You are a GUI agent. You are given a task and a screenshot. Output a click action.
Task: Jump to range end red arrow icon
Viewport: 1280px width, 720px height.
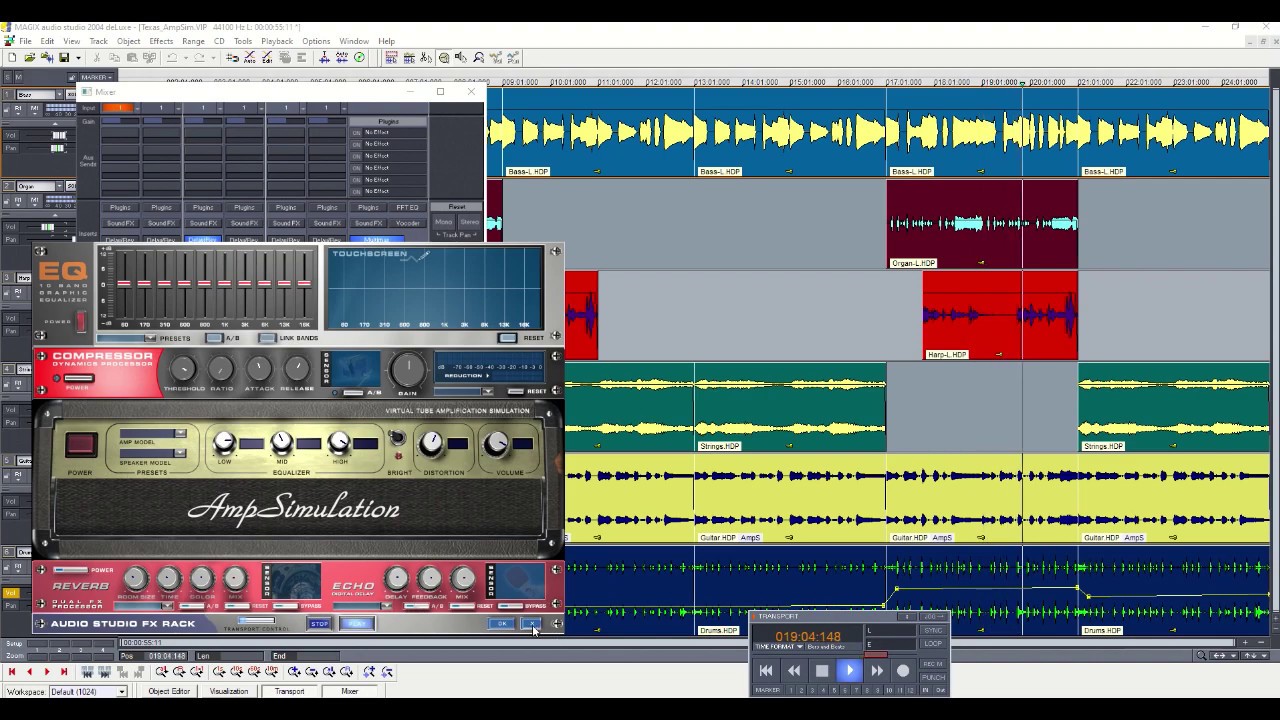(x=64, y=672)
